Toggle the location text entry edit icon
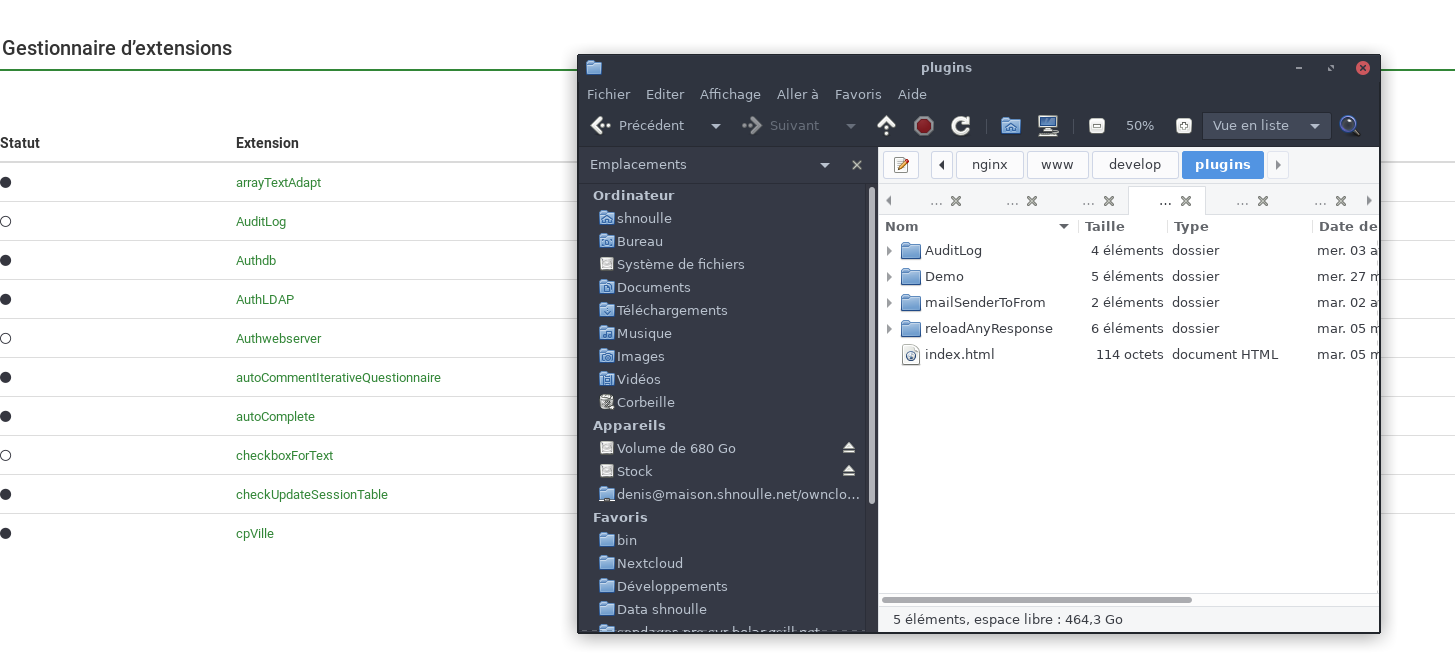Viewport: 1455px width, 662px height. pyautogui.click(x=900, y=165)
